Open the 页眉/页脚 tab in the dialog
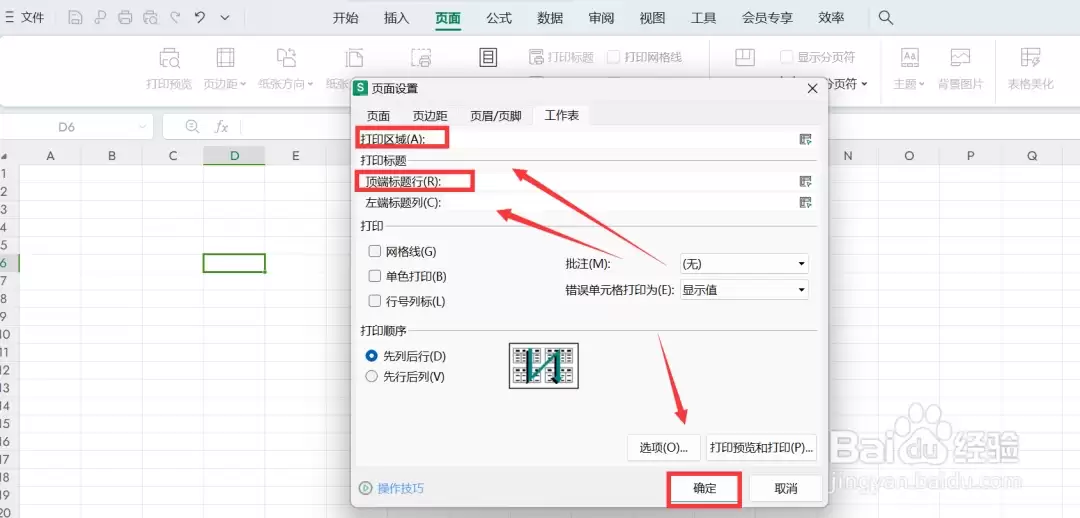 (x=496, y=116)
